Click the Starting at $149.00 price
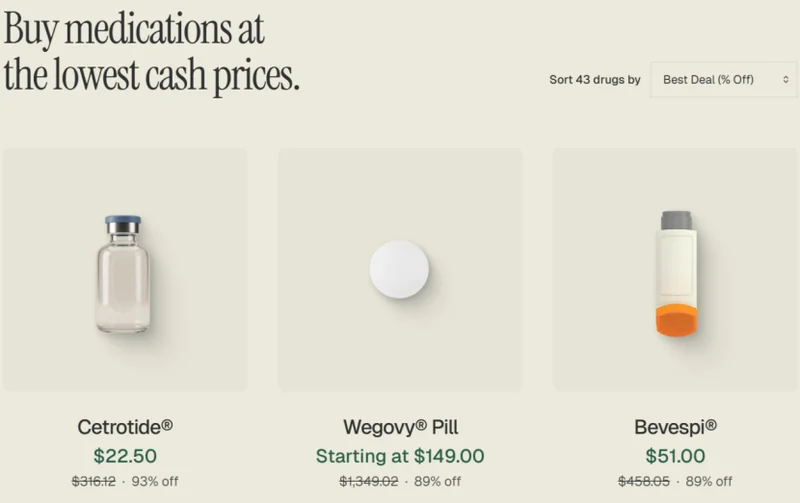The image size is (800, 503). (x=400, y=456)
